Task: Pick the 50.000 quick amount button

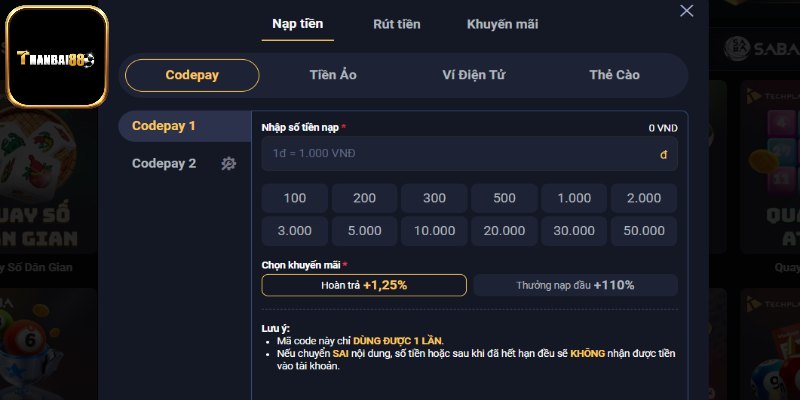Action: tap(644, 231)
